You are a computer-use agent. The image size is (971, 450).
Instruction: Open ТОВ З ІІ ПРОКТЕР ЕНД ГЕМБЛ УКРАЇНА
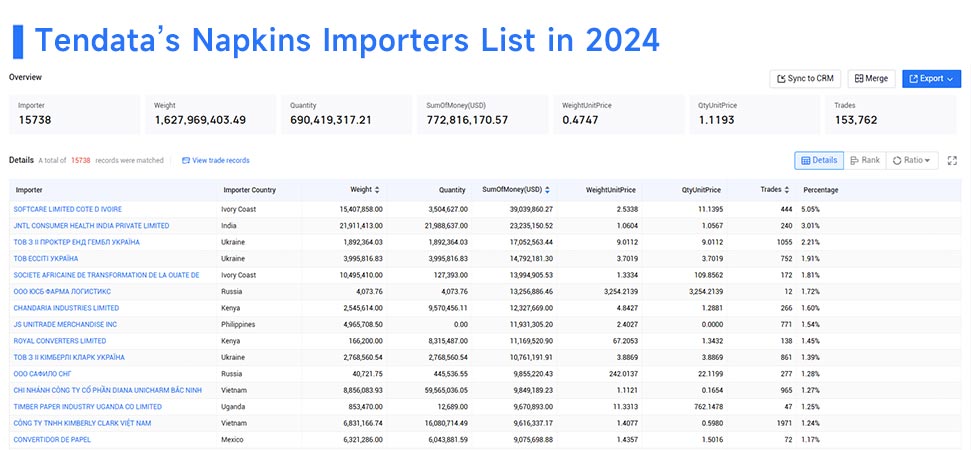pyautogui.click(x=77, y=242)
